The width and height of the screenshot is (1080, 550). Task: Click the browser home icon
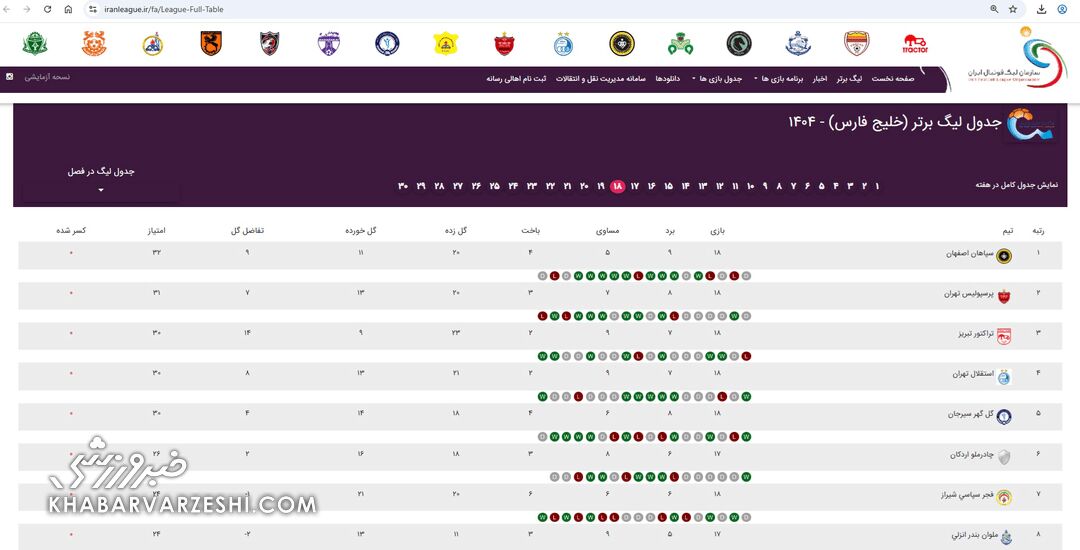68,9
